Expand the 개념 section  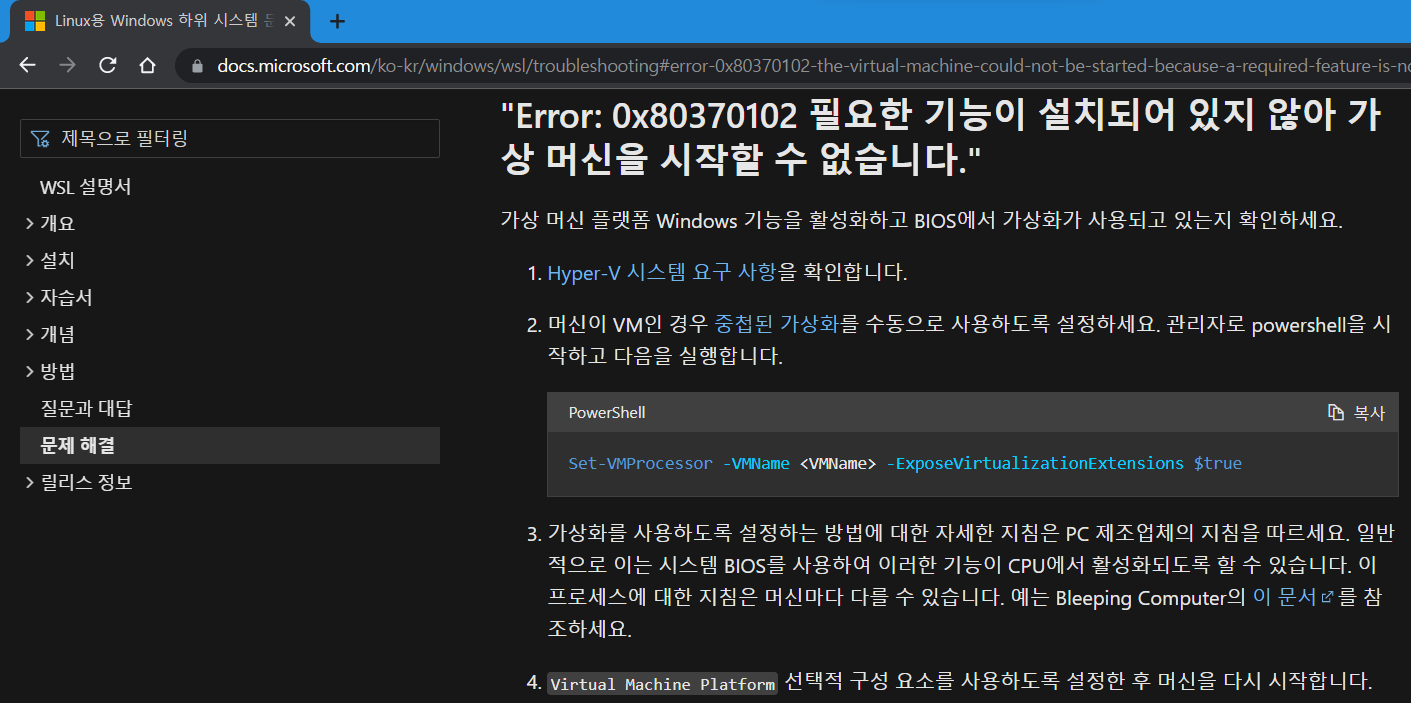pos(50,335)
